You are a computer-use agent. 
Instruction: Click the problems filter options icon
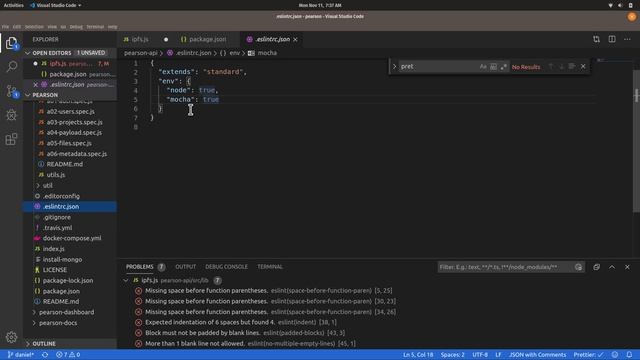pos(578,267)
